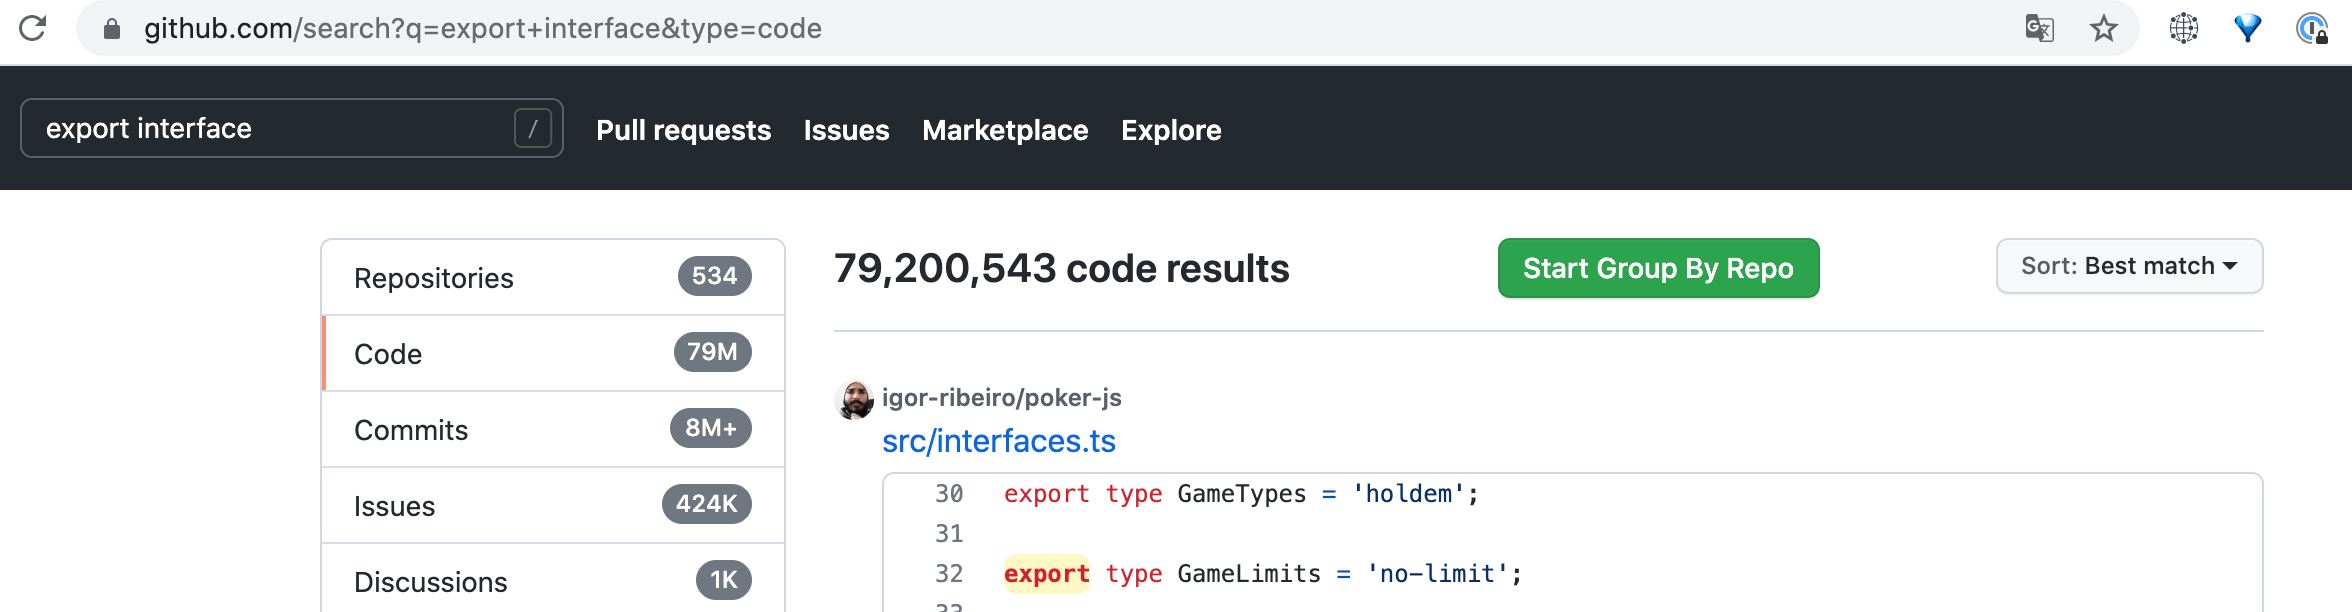This screenshot has width=2352, height=612.
Task: Click the Start Group By Repo button
Action: (1658, 268)
